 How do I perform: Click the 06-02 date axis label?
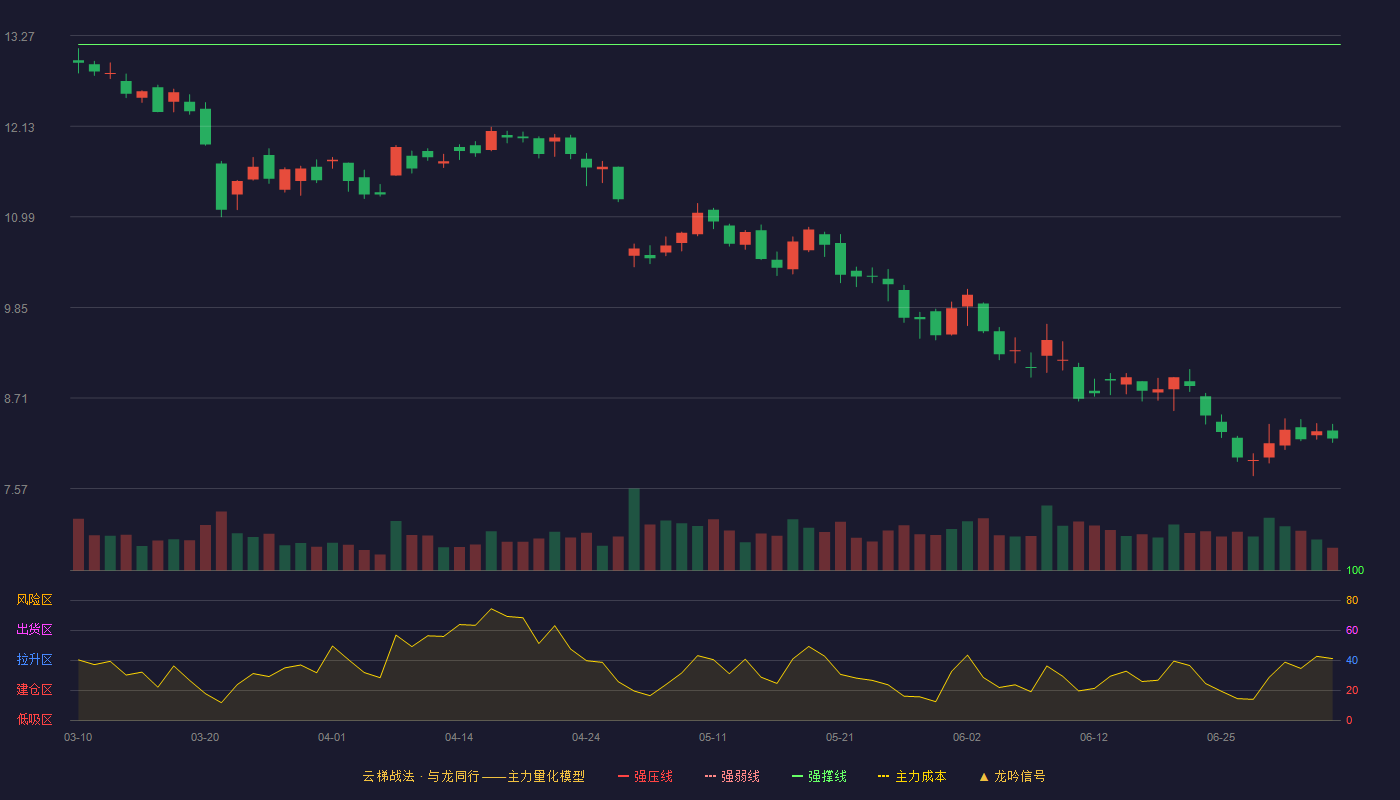coord(967,737)
